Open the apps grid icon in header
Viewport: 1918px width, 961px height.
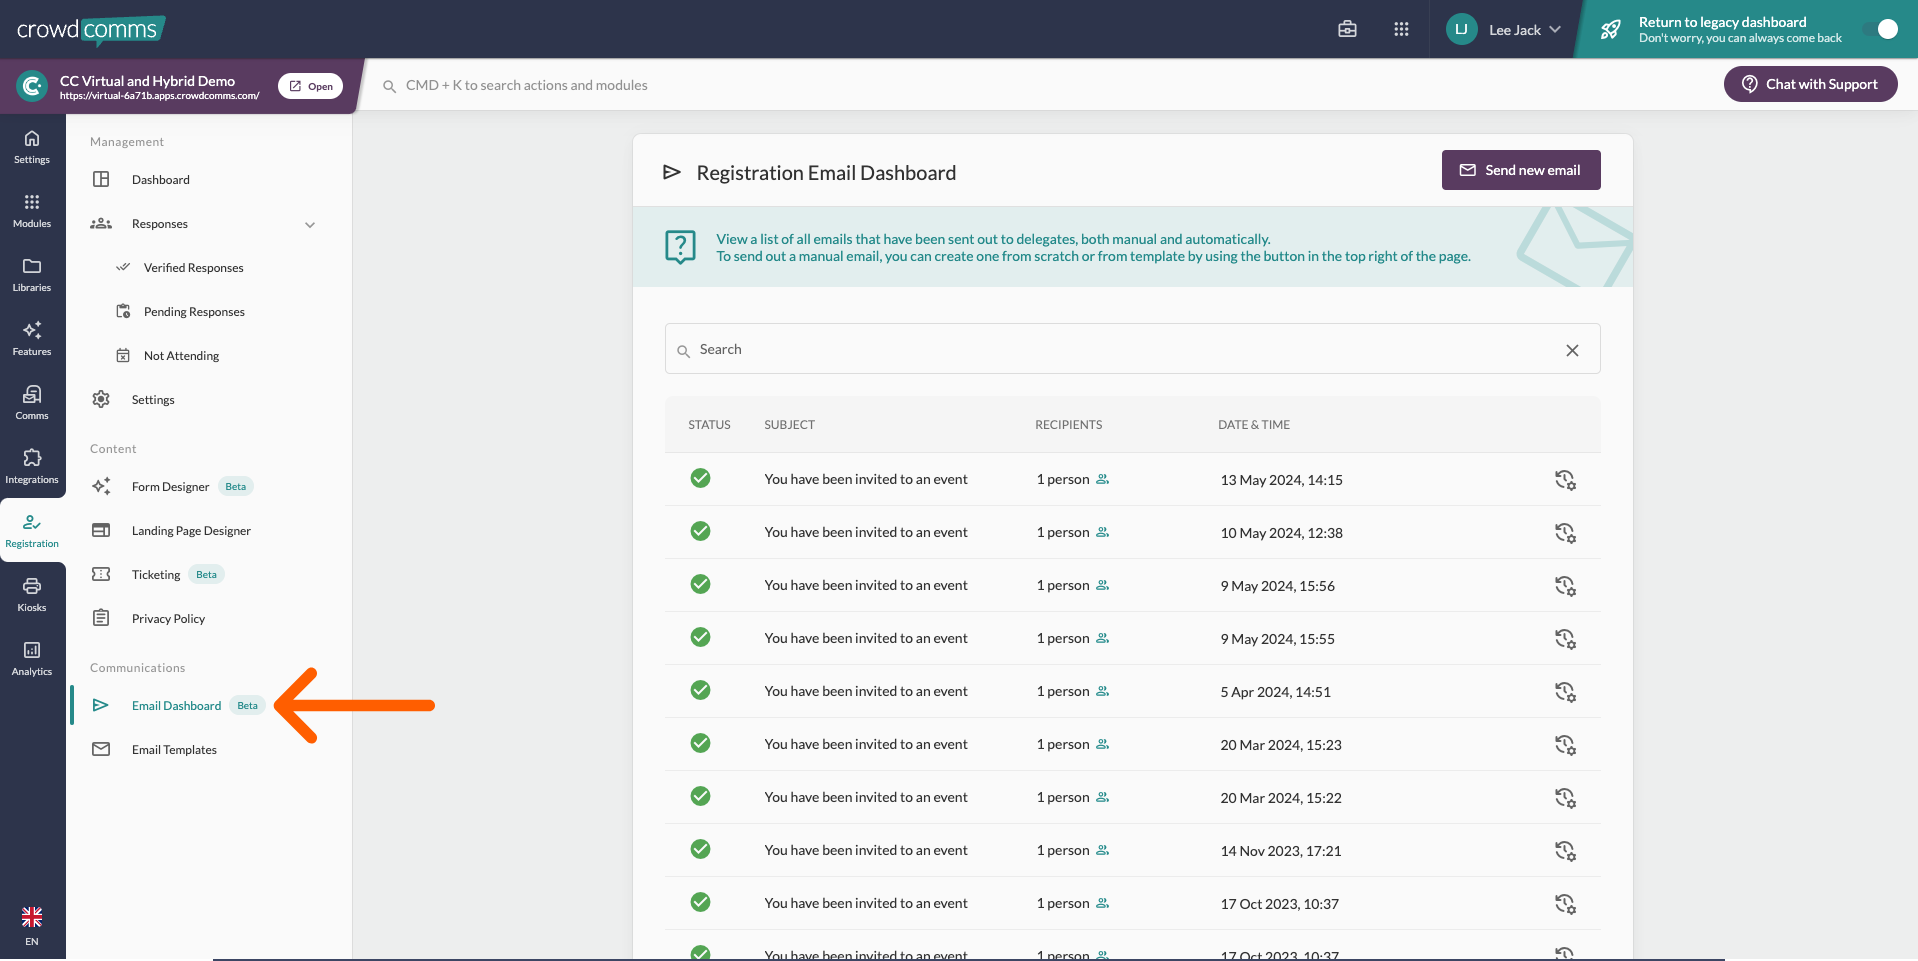(1401, 29)
